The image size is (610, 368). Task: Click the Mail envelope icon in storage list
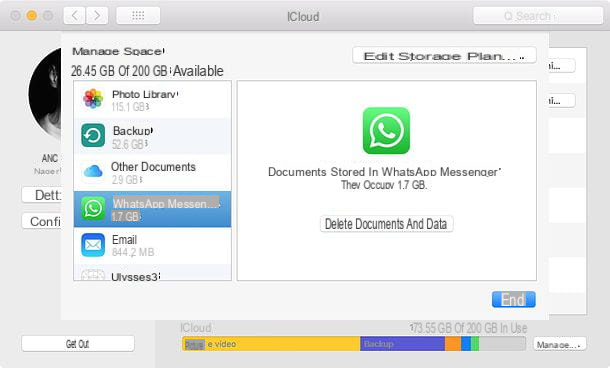click(93, 245)
